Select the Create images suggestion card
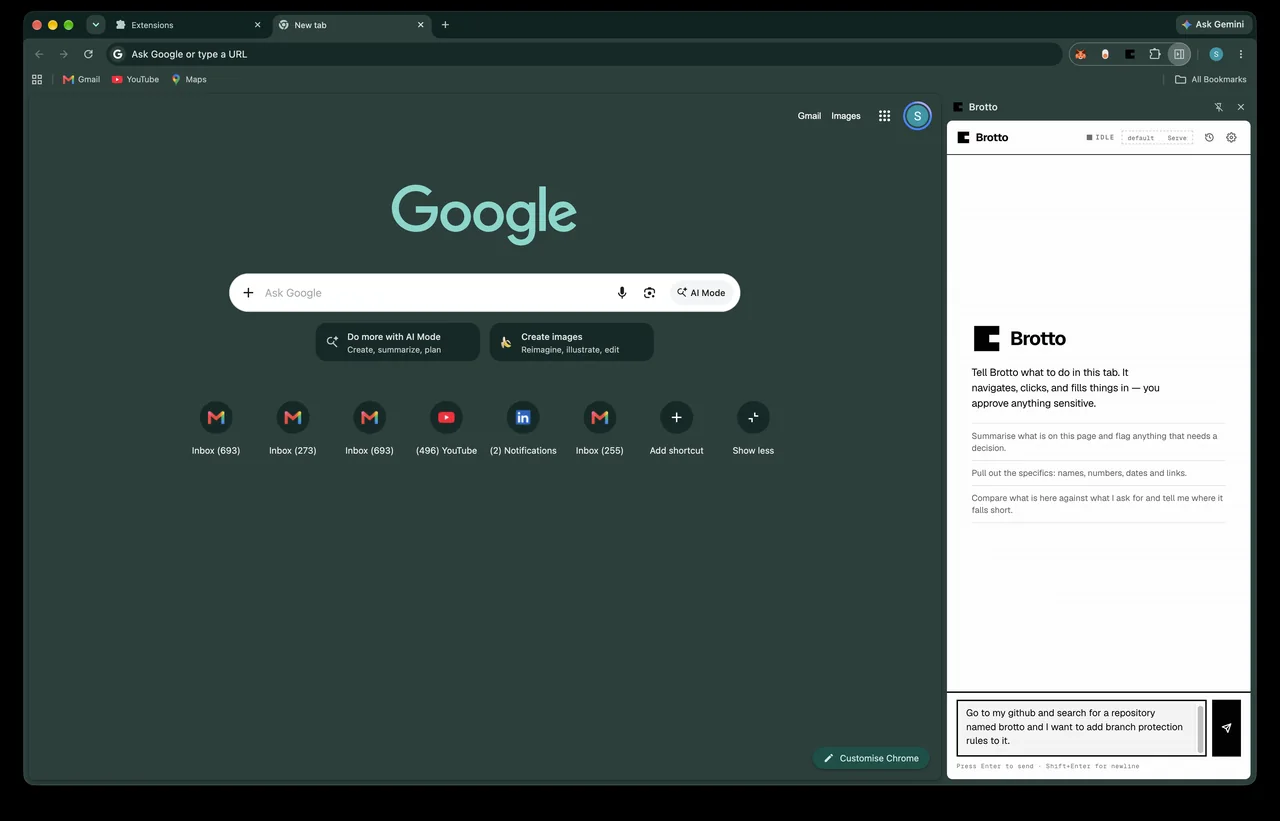Viewport: 1280px width, 821px height. tap(572, 342)
